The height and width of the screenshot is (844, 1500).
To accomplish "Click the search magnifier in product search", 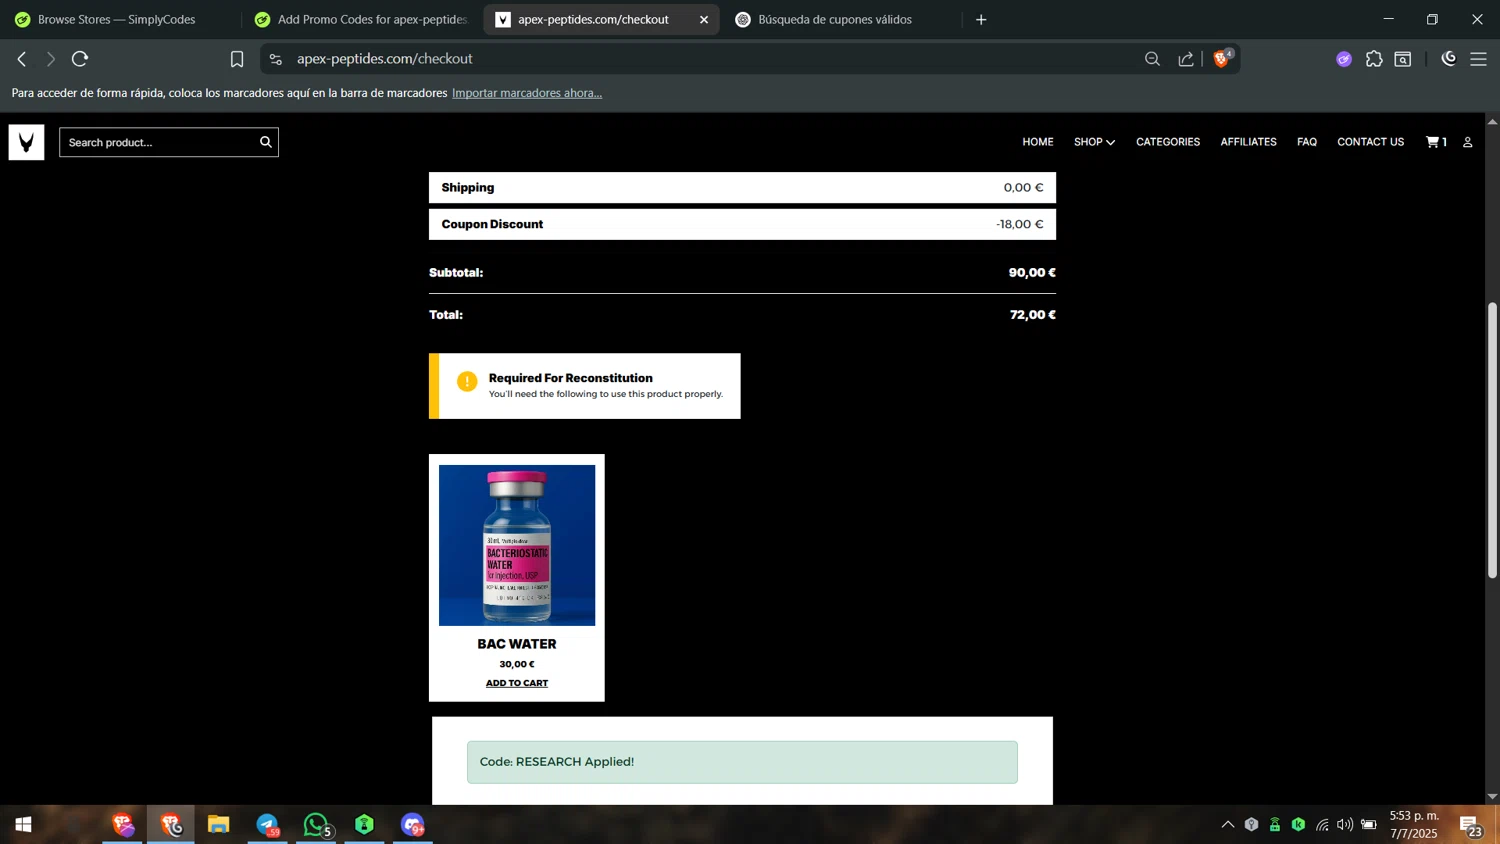I will click(266, 142).
